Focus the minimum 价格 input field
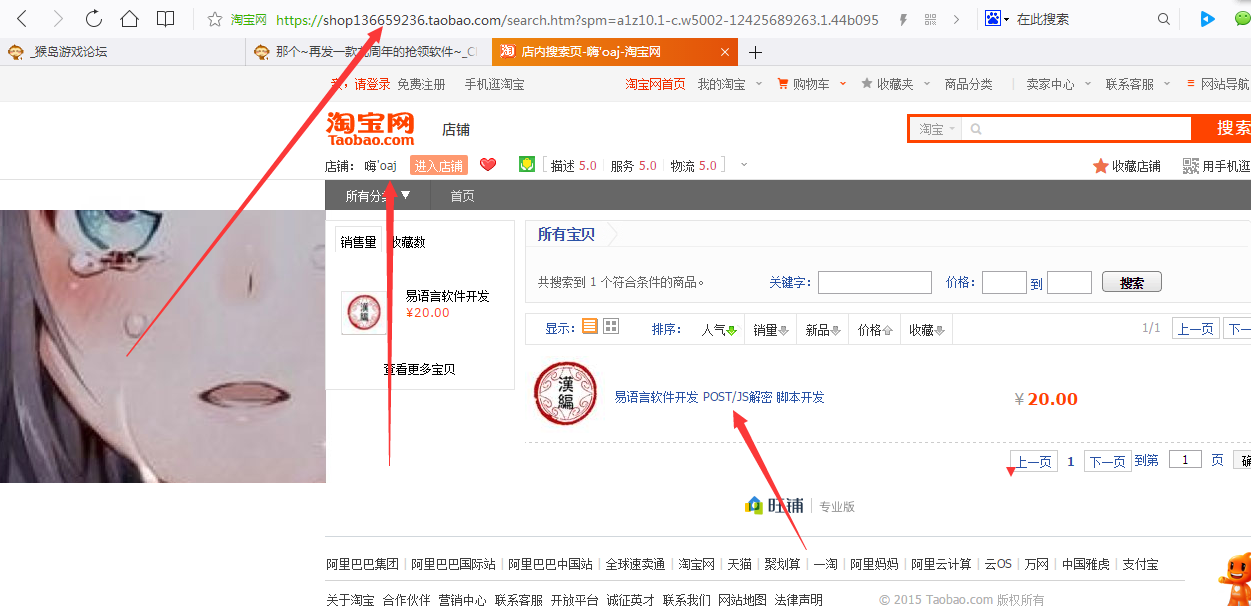The width and height of the screenshot is (1251, 606). click(1004, 282)
